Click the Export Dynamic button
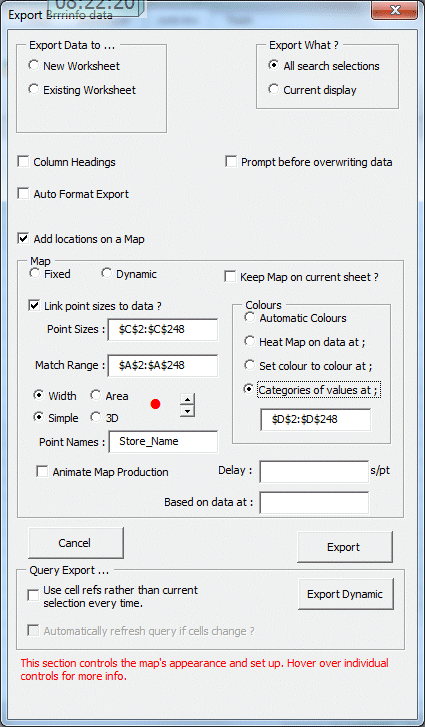 (345, 594)
